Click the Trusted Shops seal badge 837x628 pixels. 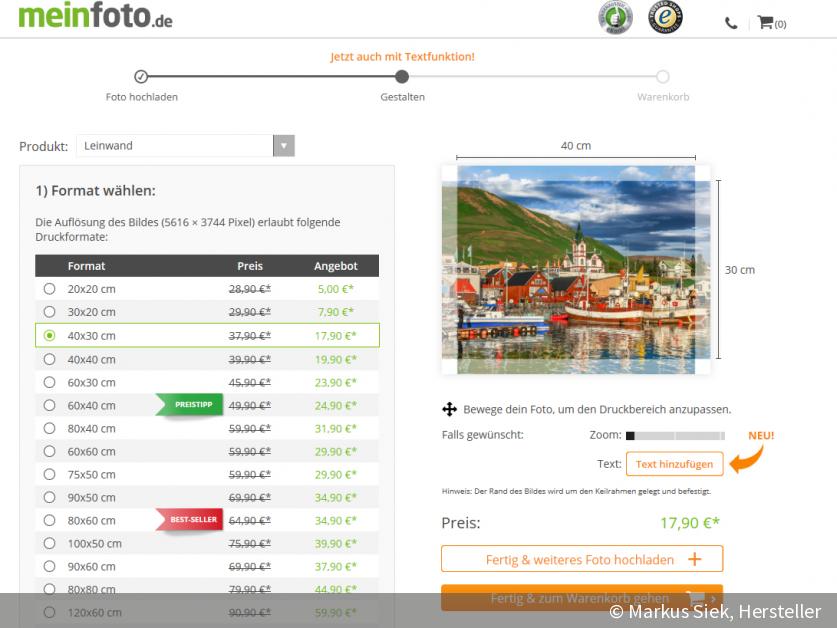tap(665, 17)
